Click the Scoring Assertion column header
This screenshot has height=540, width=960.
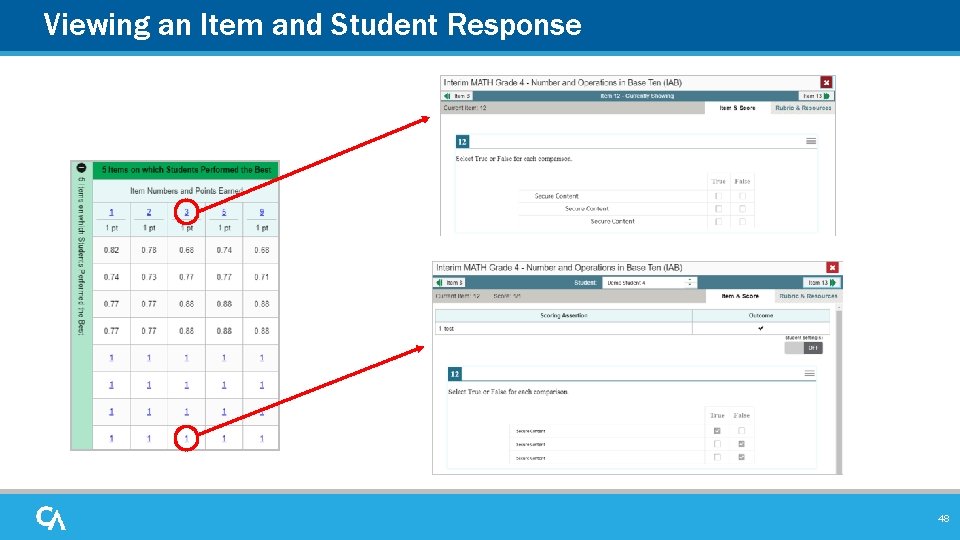point(563,315)
